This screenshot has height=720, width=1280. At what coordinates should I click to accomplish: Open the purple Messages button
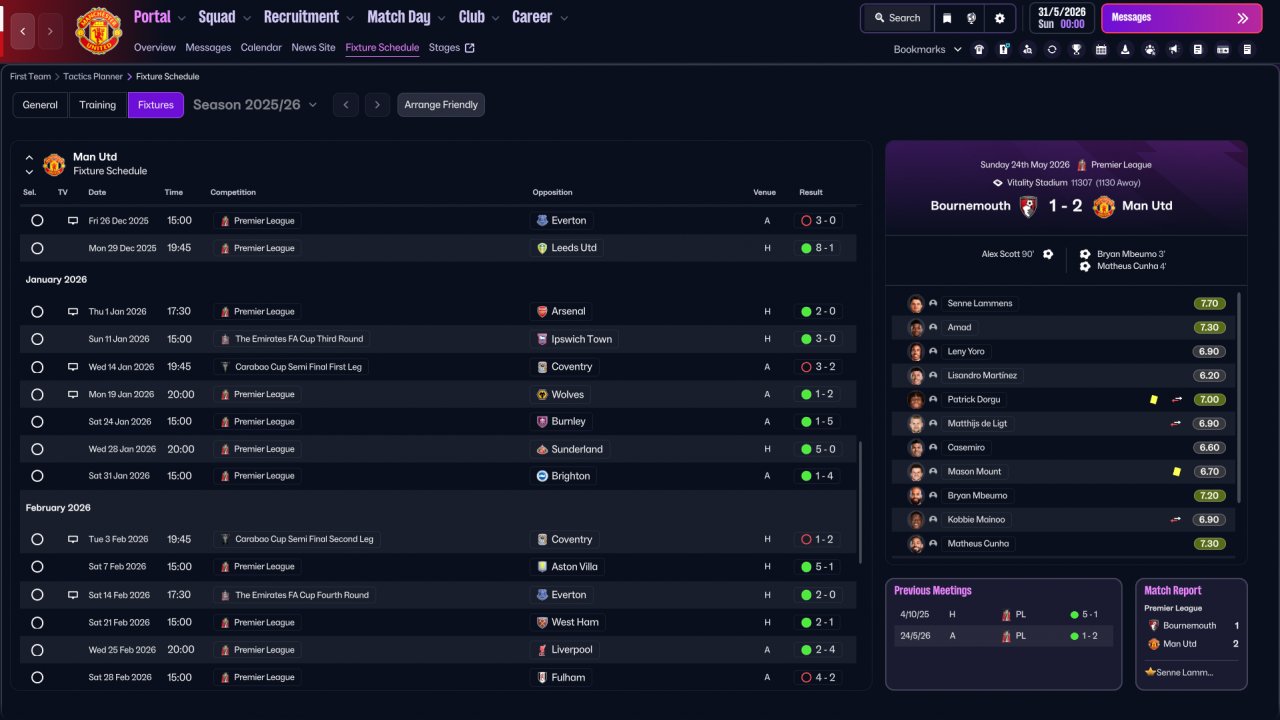pos(1181,18)
